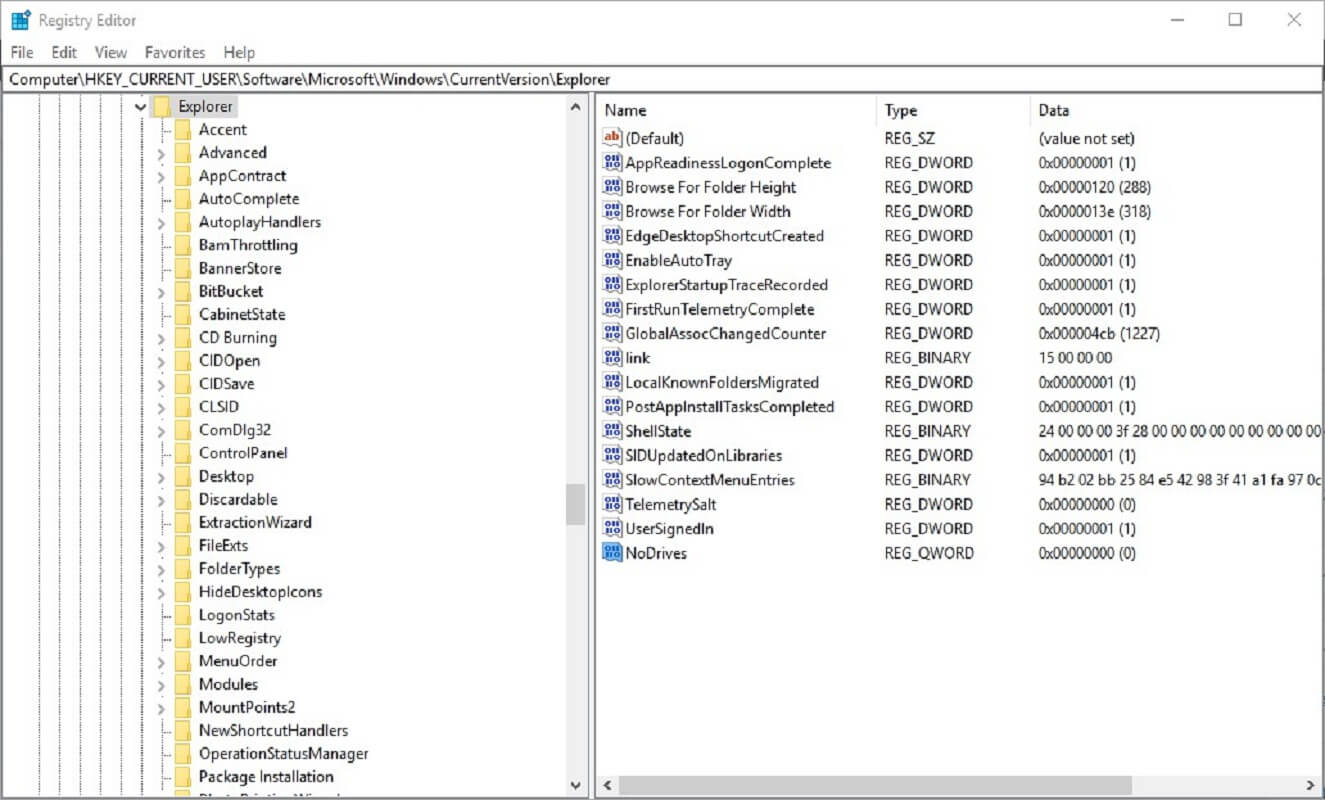Image resolution: width=1325 pixels, height=800 pixels.
Task: Click the Browse For Folder Width value icon
Action: point(612,211)
